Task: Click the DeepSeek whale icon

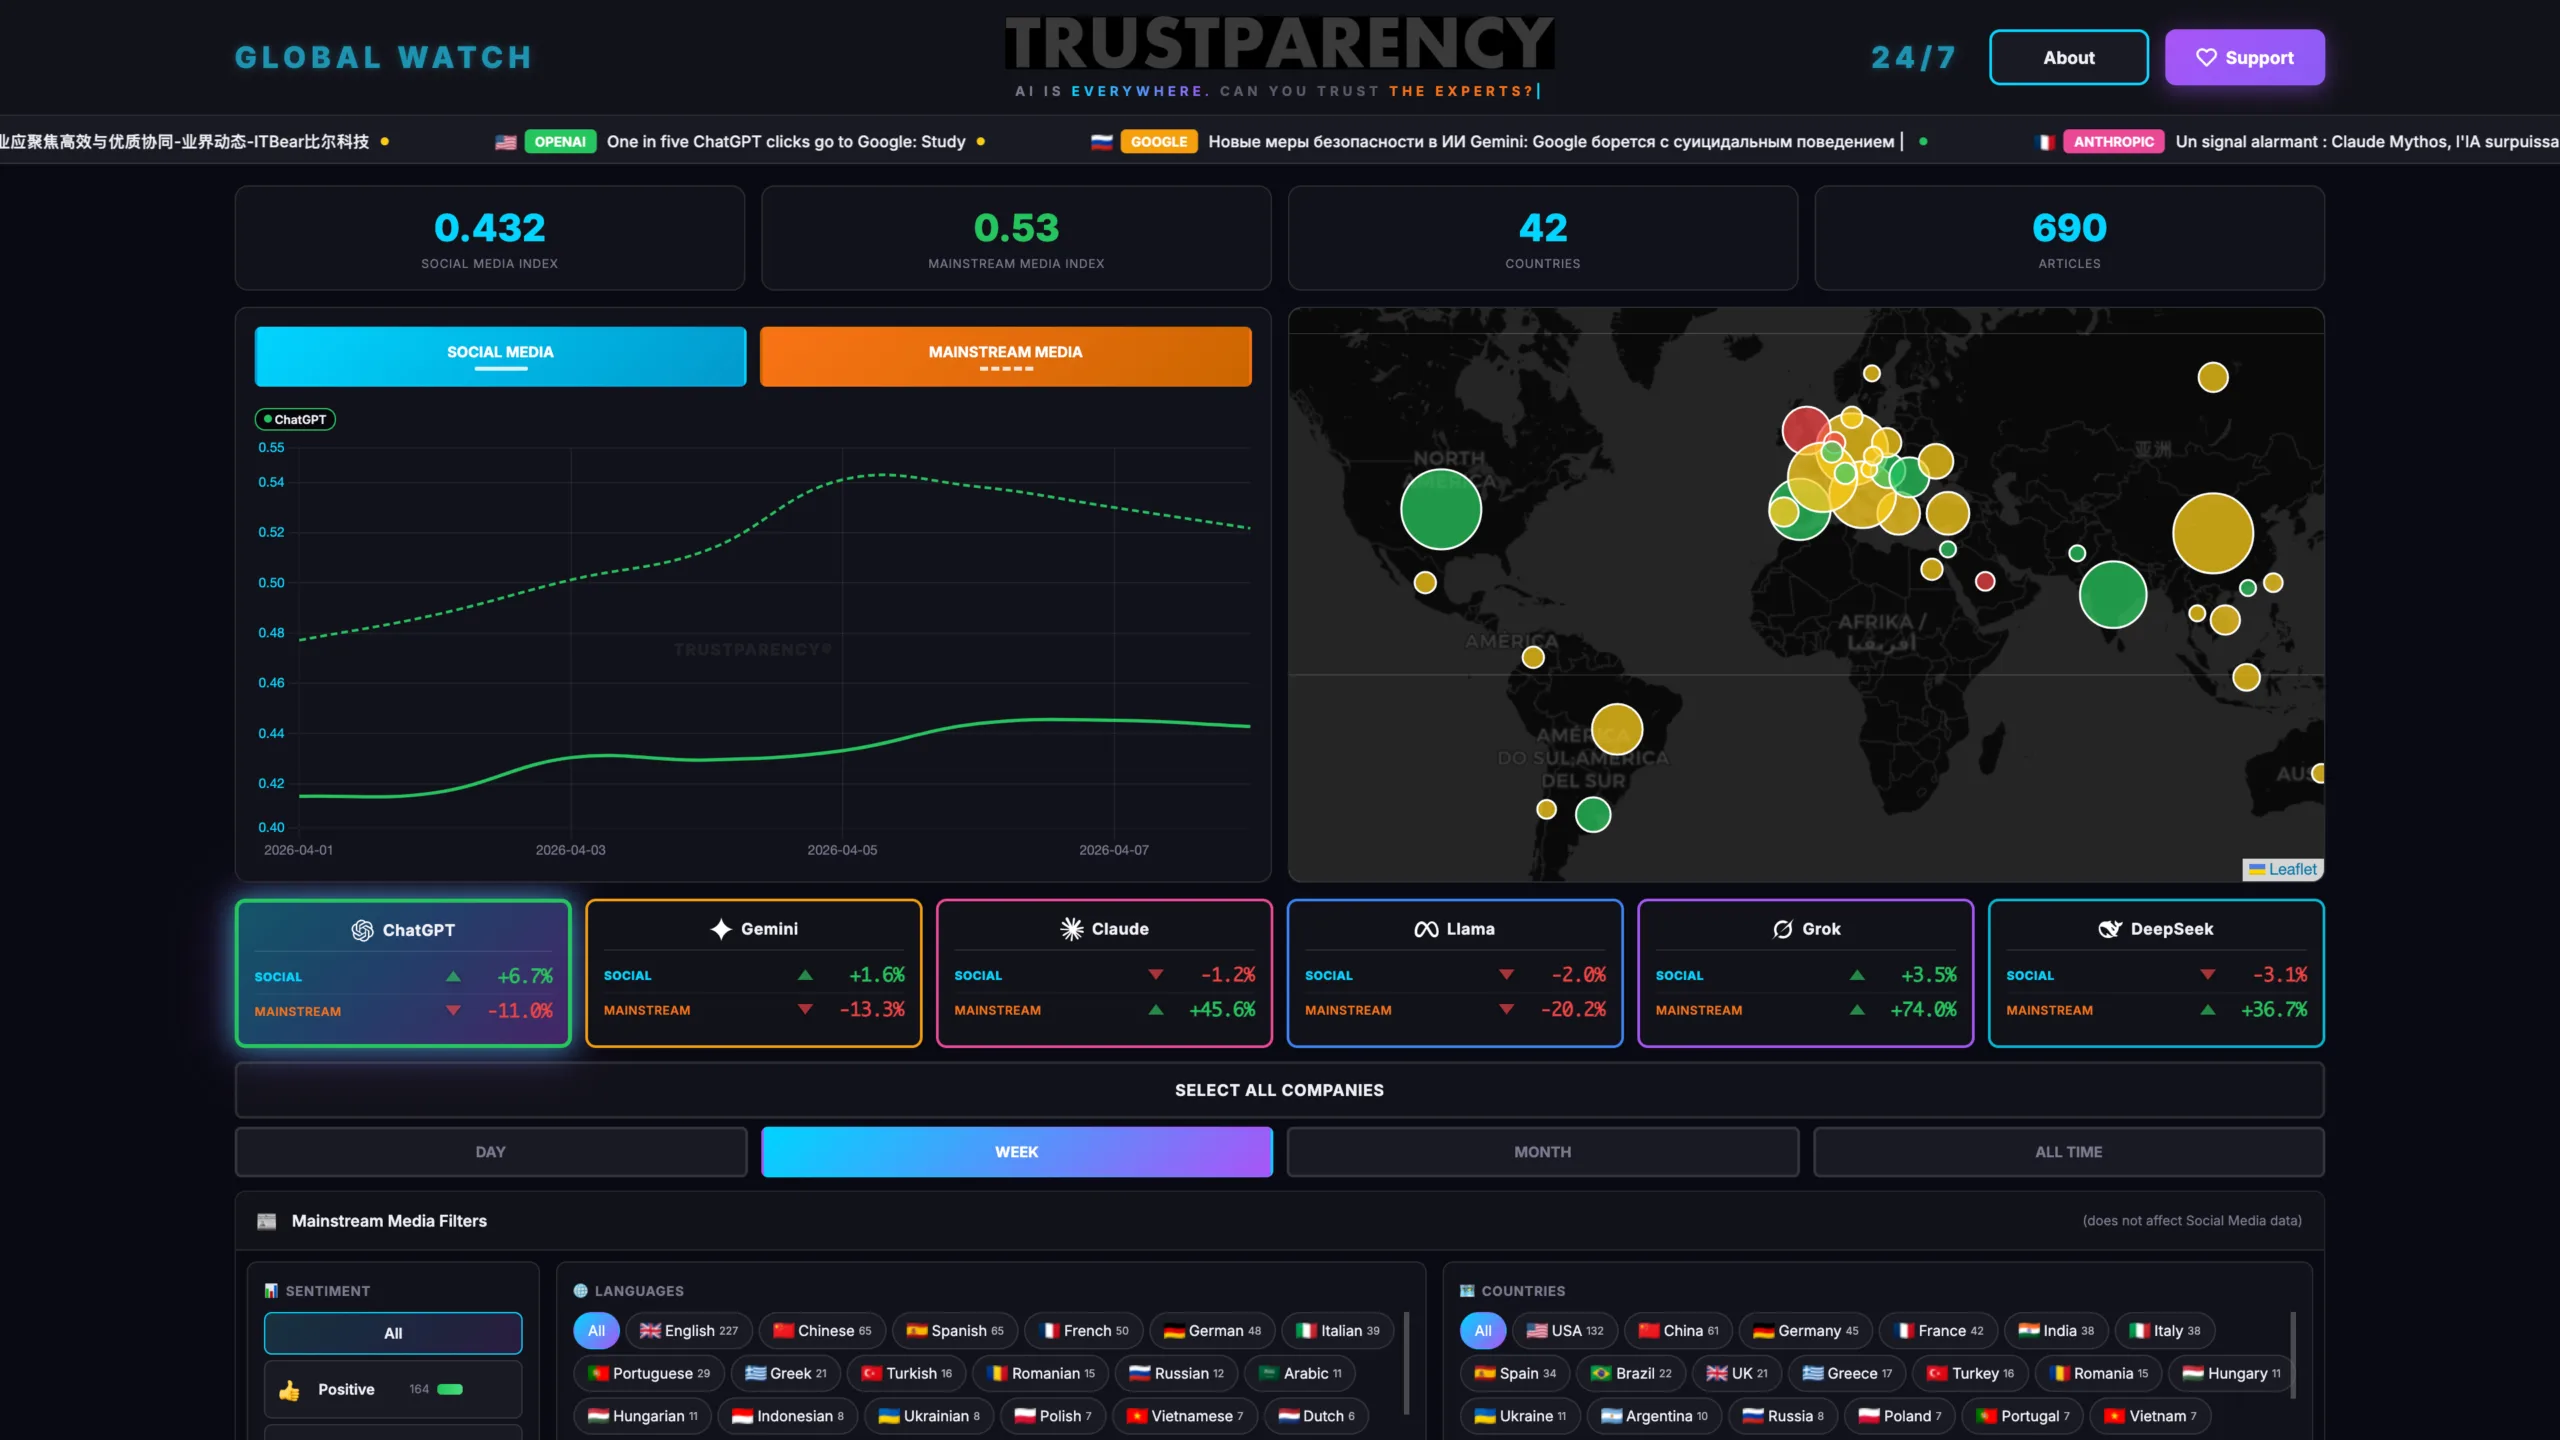Action: [2111, 928]
